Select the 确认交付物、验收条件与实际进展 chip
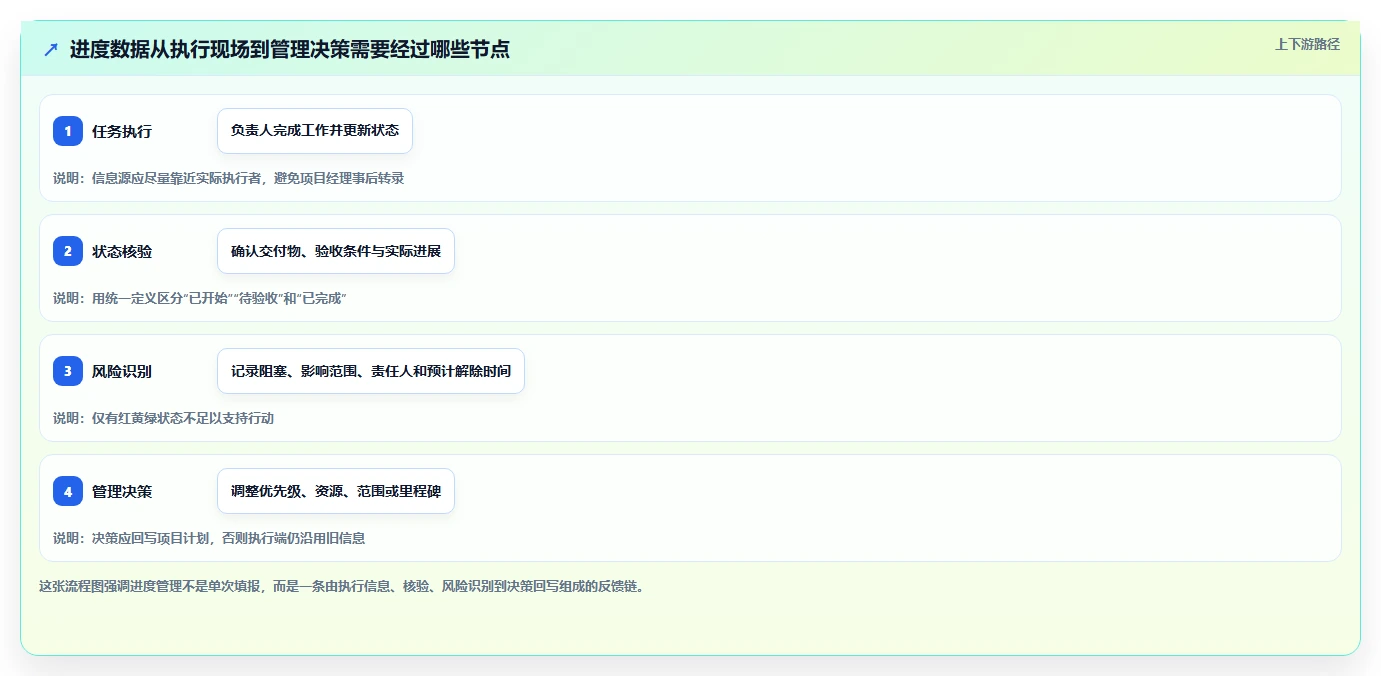The width and height of the screenshot is (1381, 676). [336, 251]
